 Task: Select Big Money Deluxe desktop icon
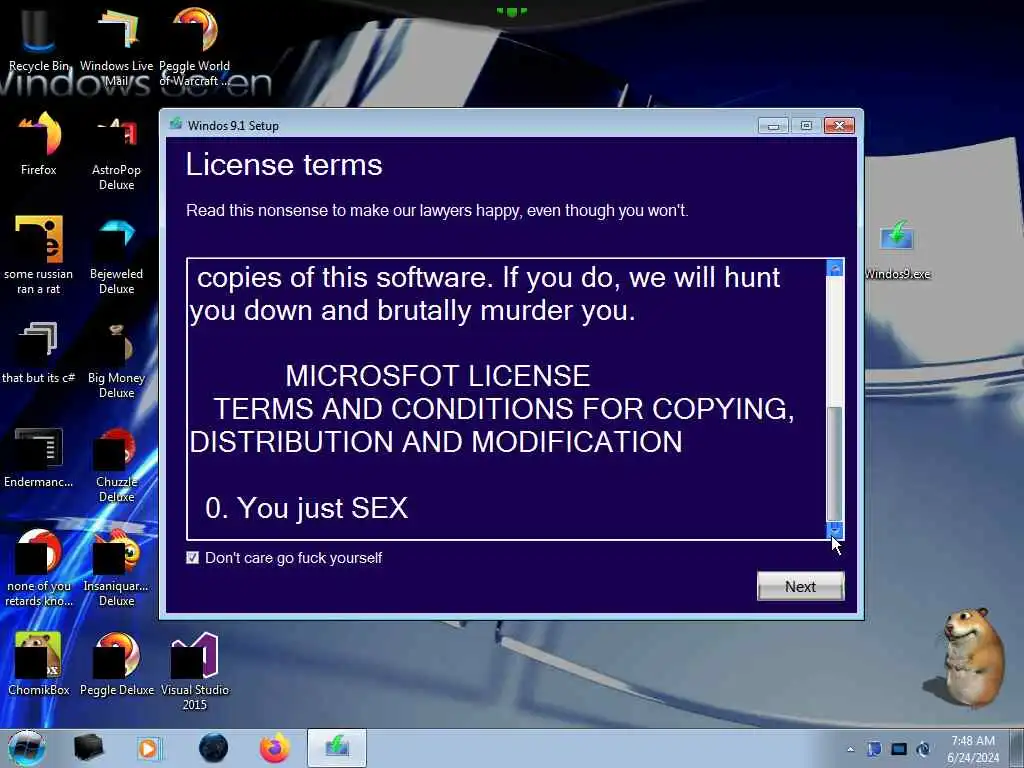pos(116,359)
